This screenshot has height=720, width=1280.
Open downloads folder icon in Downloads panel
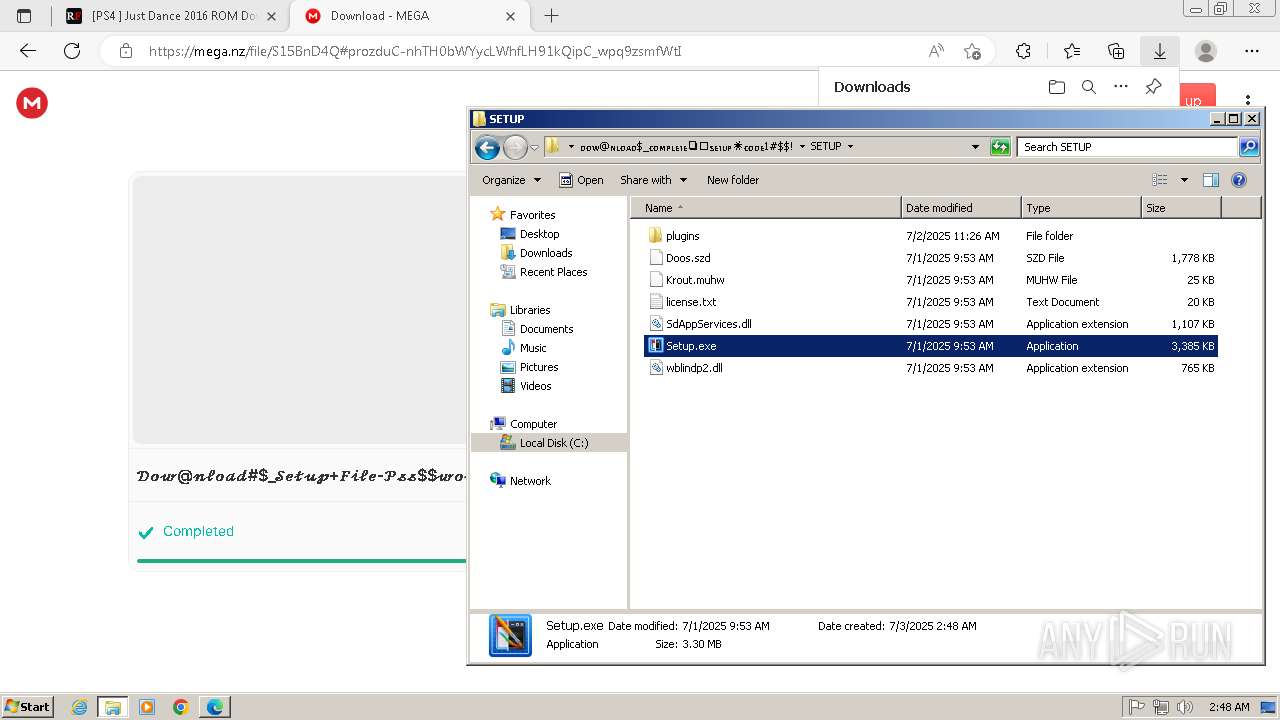pyautogui.click(x=1057, y=87)
